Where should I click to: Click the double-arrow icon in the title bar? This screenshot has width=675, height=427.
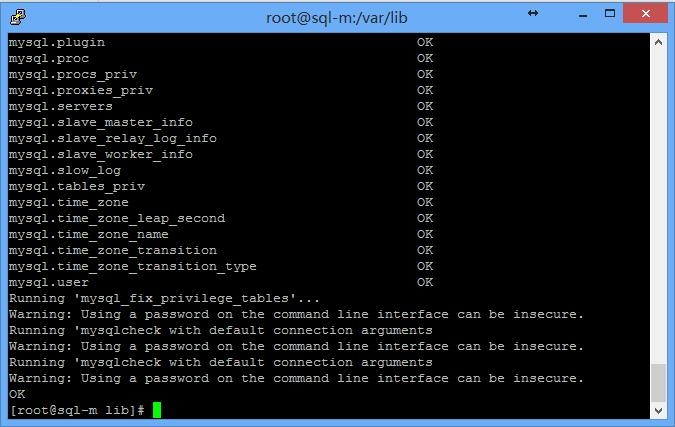[x=533, y=13]
